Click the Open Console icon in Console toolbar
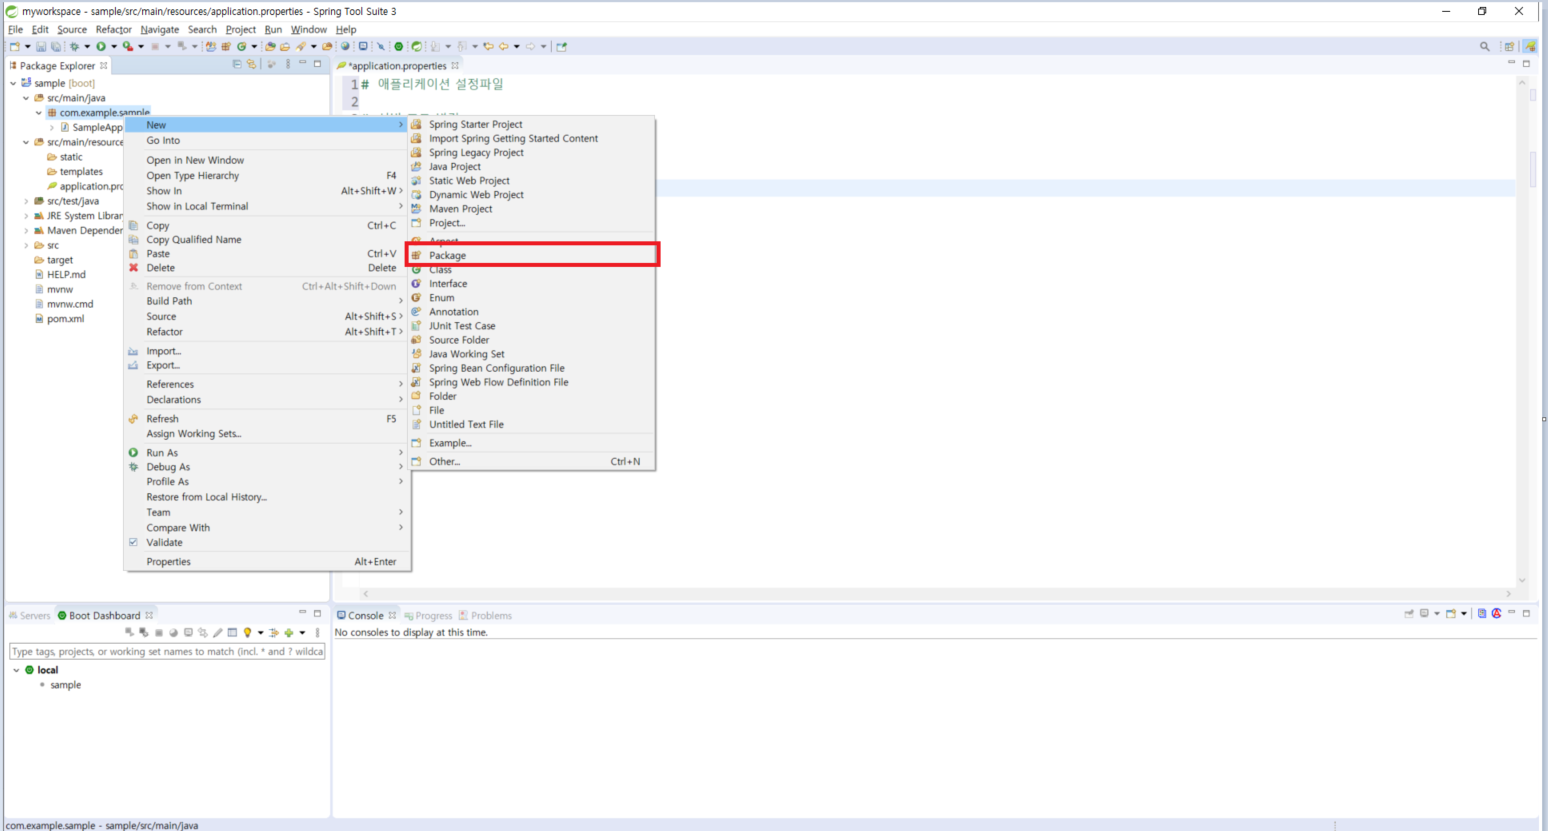 pos(1451,613)
